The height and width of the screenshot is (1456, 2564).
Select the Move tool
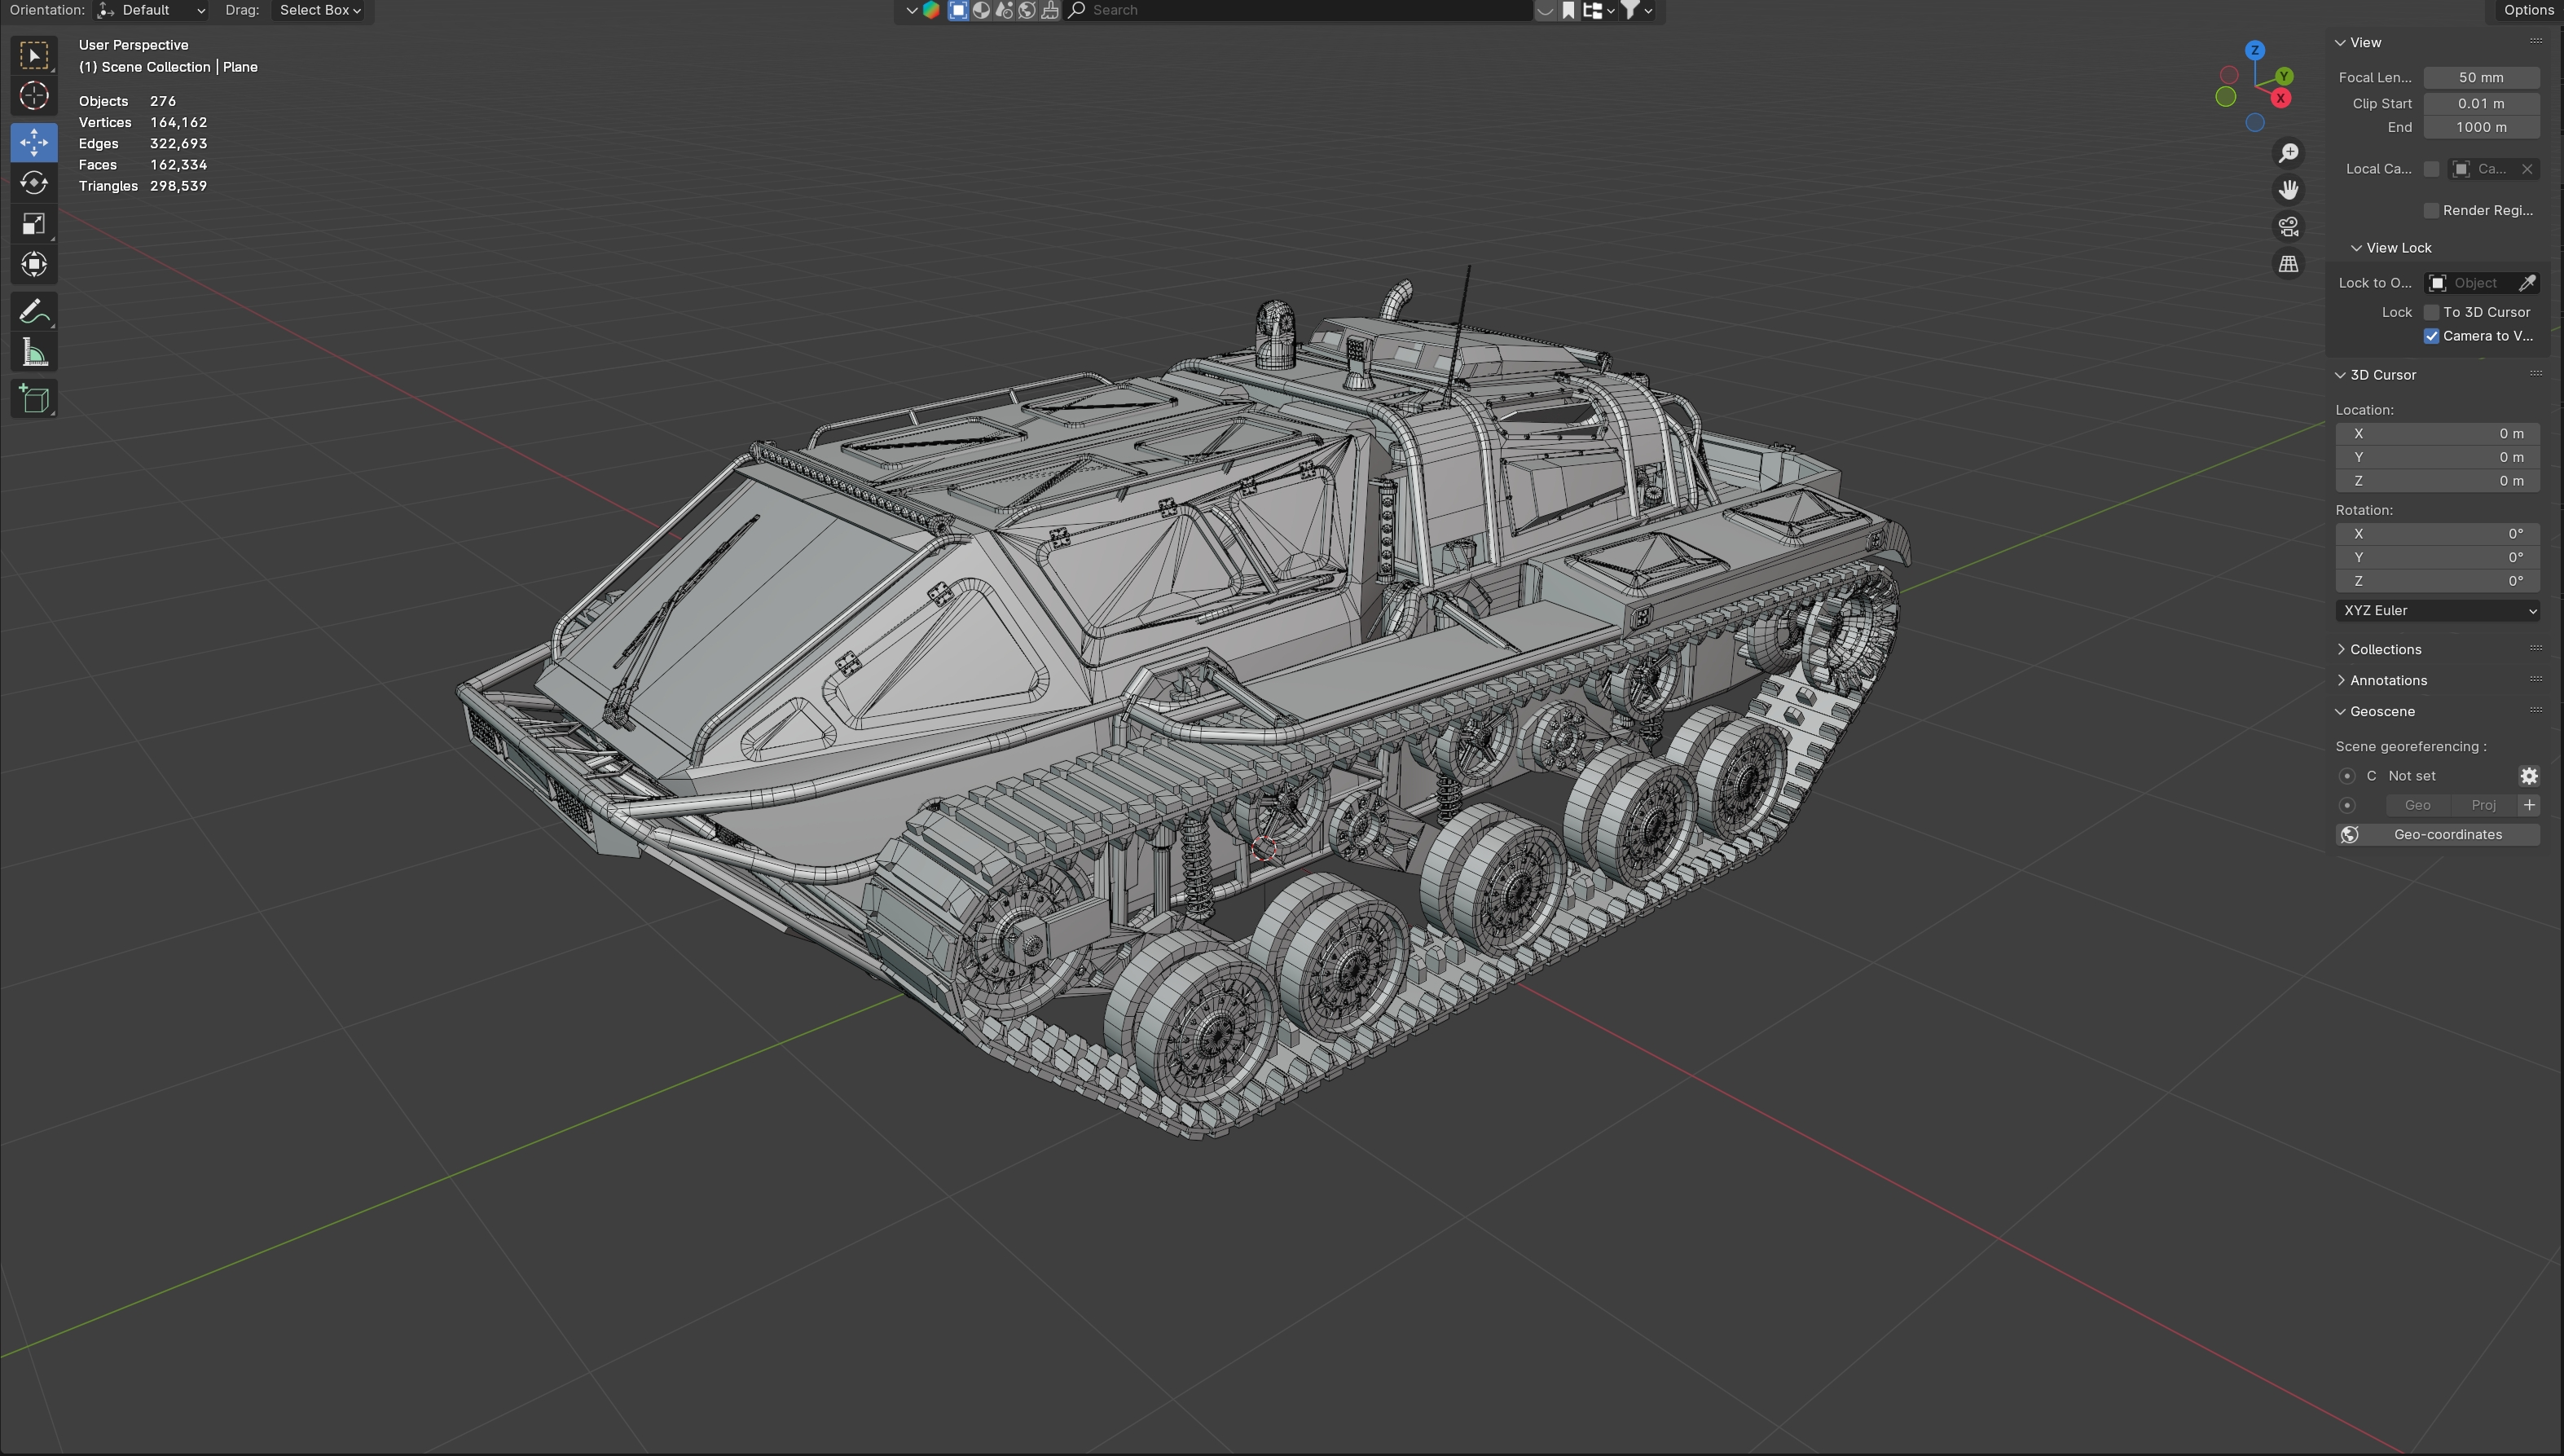pos(34,142)
